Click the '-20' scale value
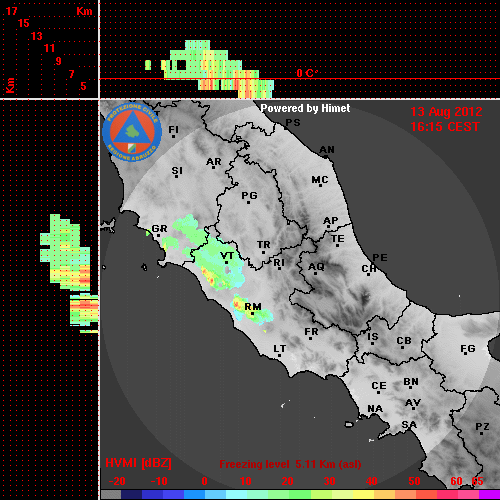 [117, 481]
